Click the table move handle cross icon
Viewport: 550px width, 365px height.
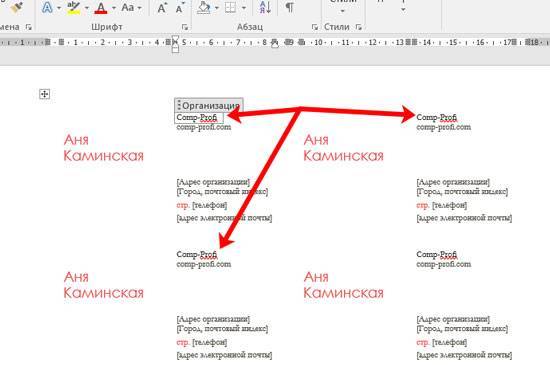point(45,94)
